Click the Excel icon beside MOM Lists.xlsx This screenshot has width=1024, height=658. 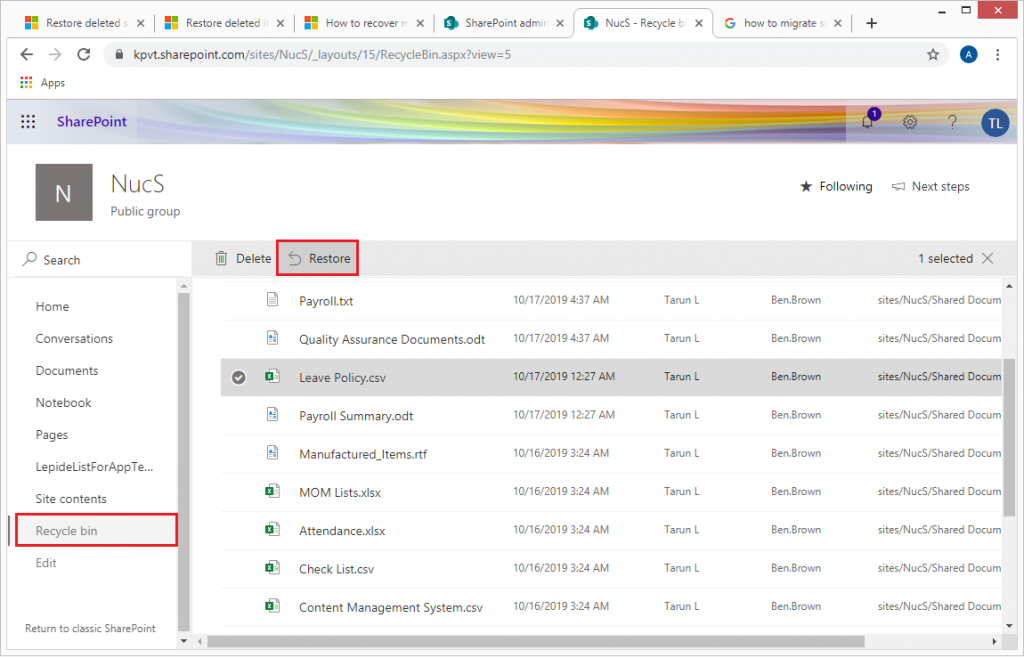click(271, 491)
